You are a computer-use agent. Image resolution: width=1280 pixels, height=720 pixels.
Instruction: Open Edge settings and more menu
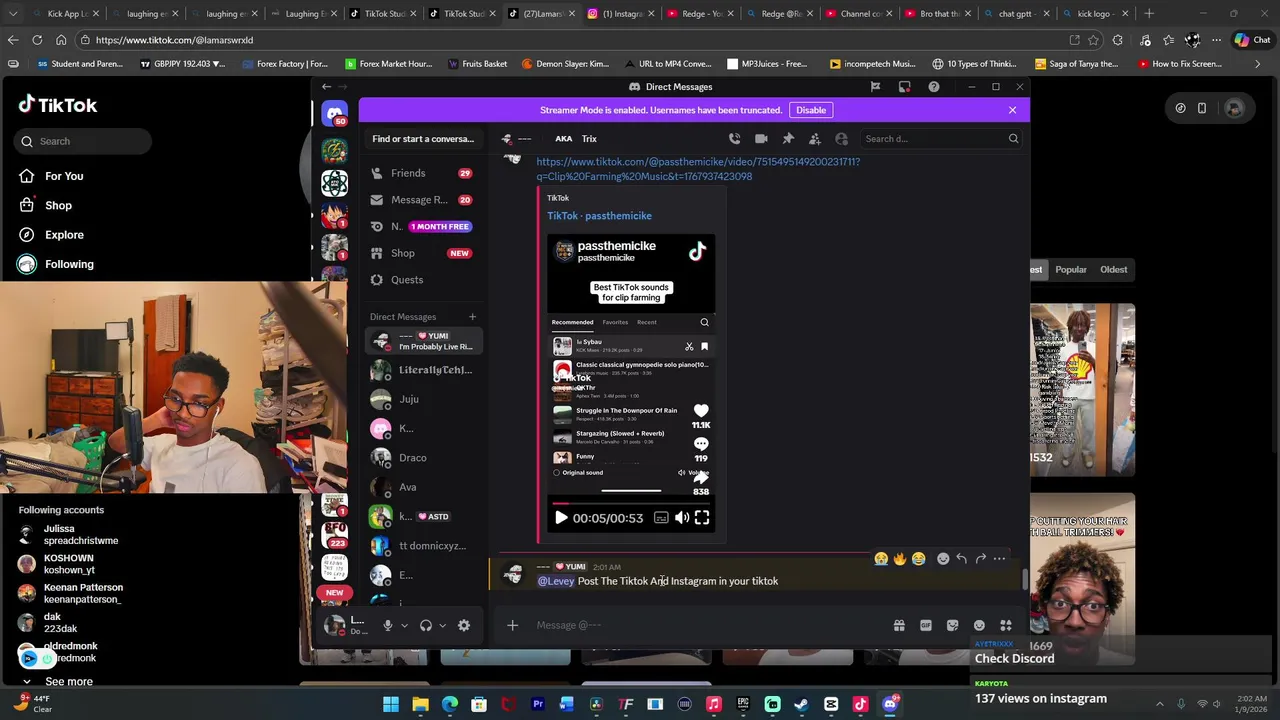(1216, 40)
